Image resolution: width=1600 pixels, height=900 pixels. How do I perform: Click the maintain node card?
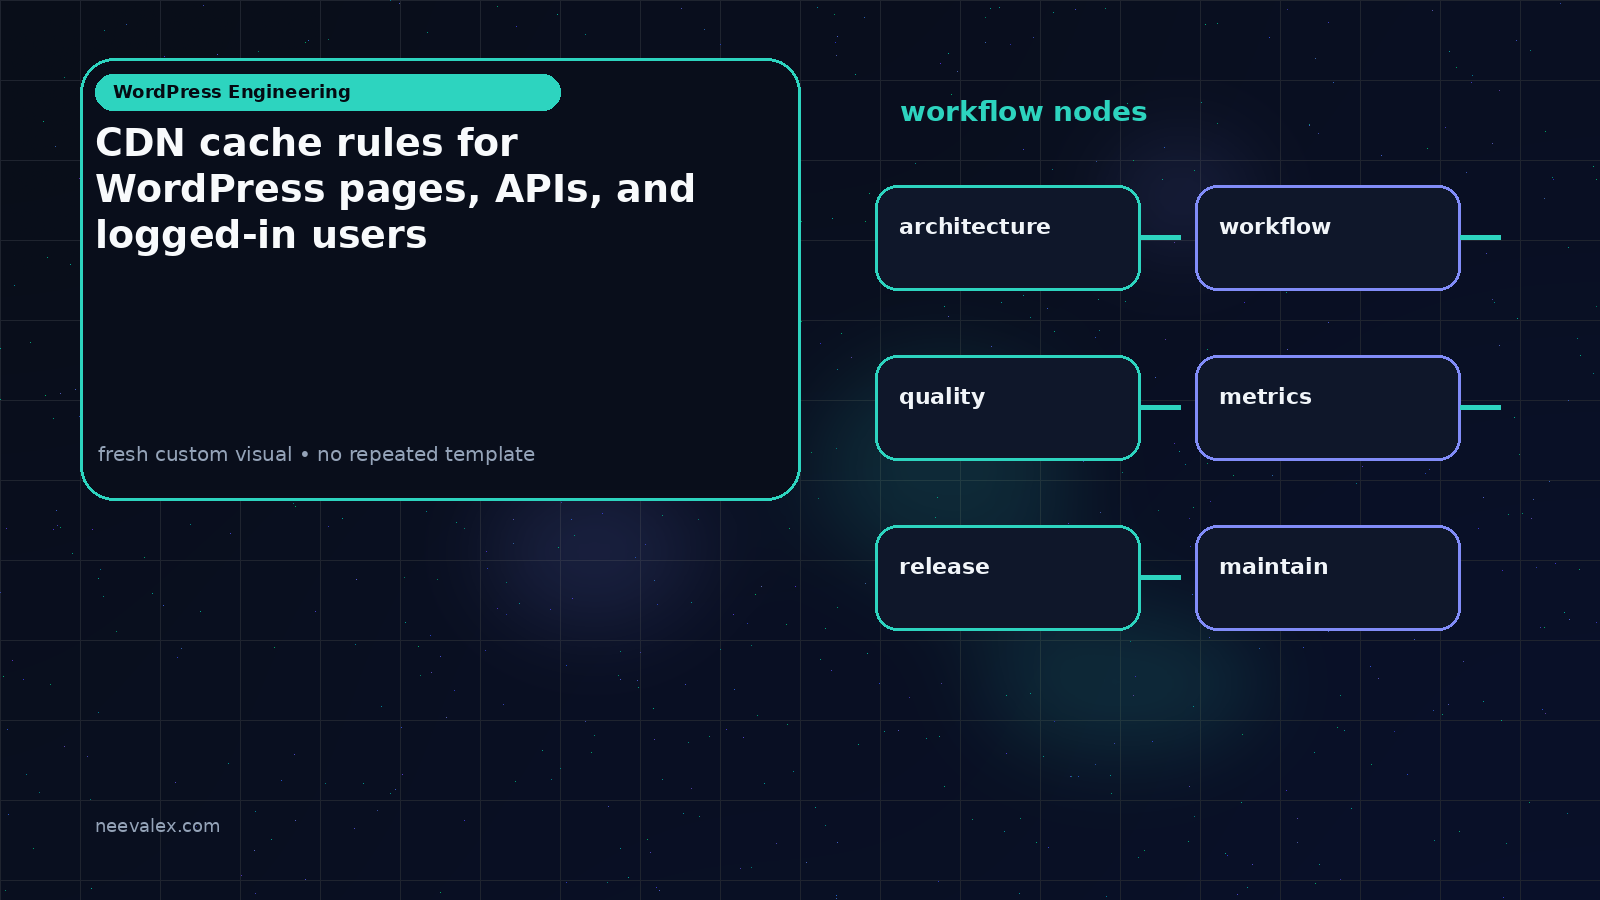[x=1328, y=578]
